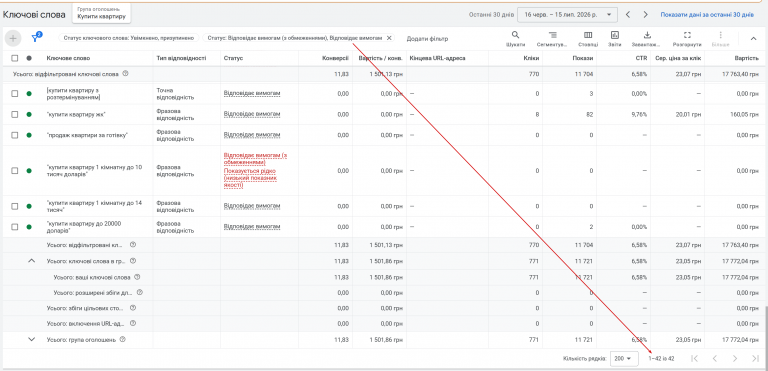
Task: Open the date range dropdown 16 черв. – 15 лип.
Action: 567,15
